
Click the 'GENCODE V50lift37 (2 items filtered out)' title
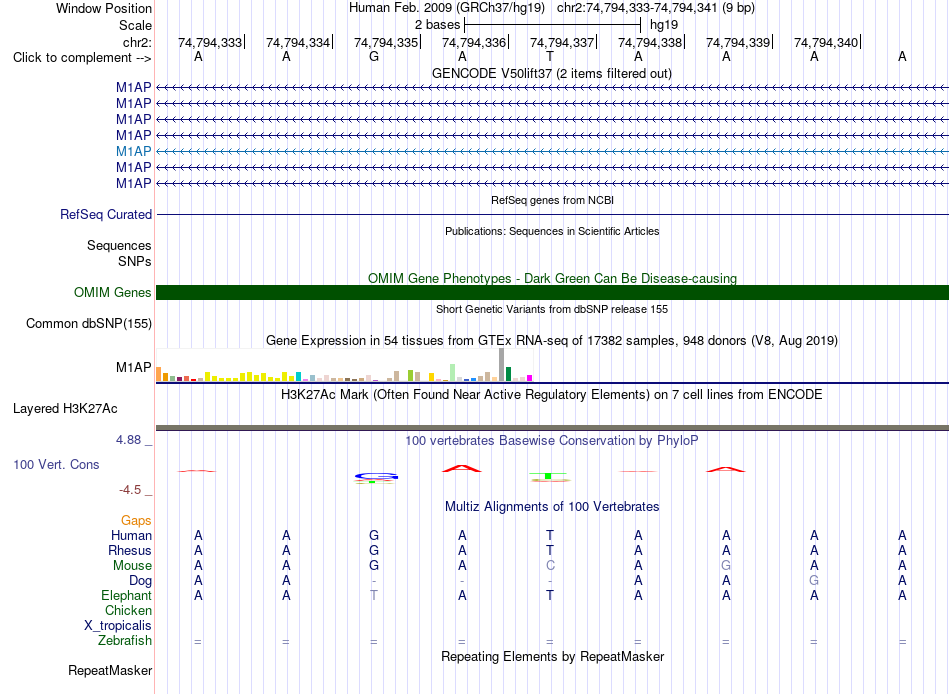pos(552,74)
